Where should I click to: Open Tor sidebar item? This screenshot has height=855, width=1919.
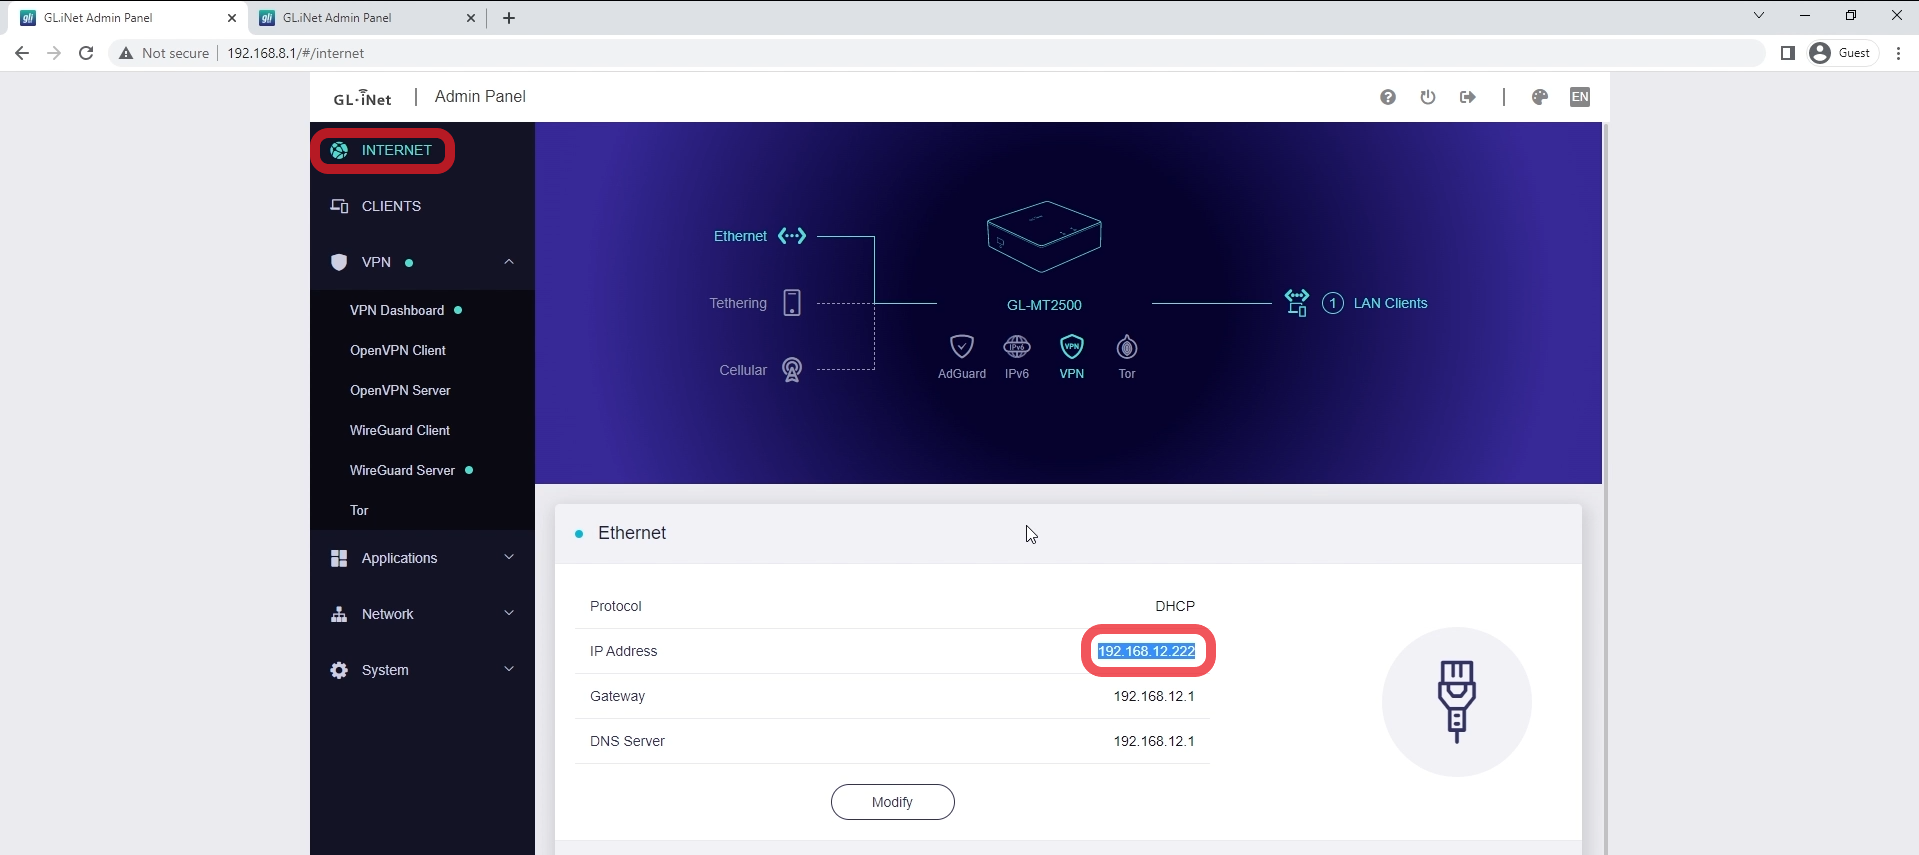pyautogui.click(x=422, y=510)
